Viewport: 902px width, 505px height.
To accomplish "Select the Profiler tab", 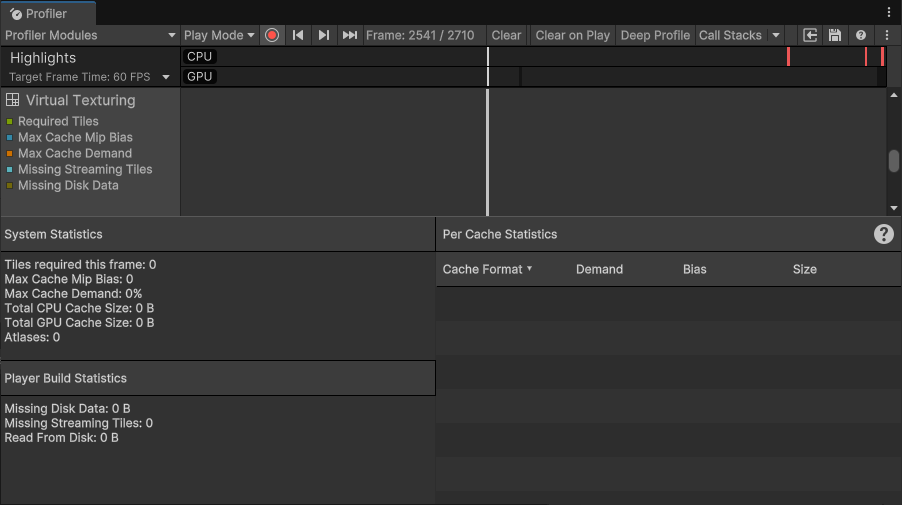I will point(47,14).
